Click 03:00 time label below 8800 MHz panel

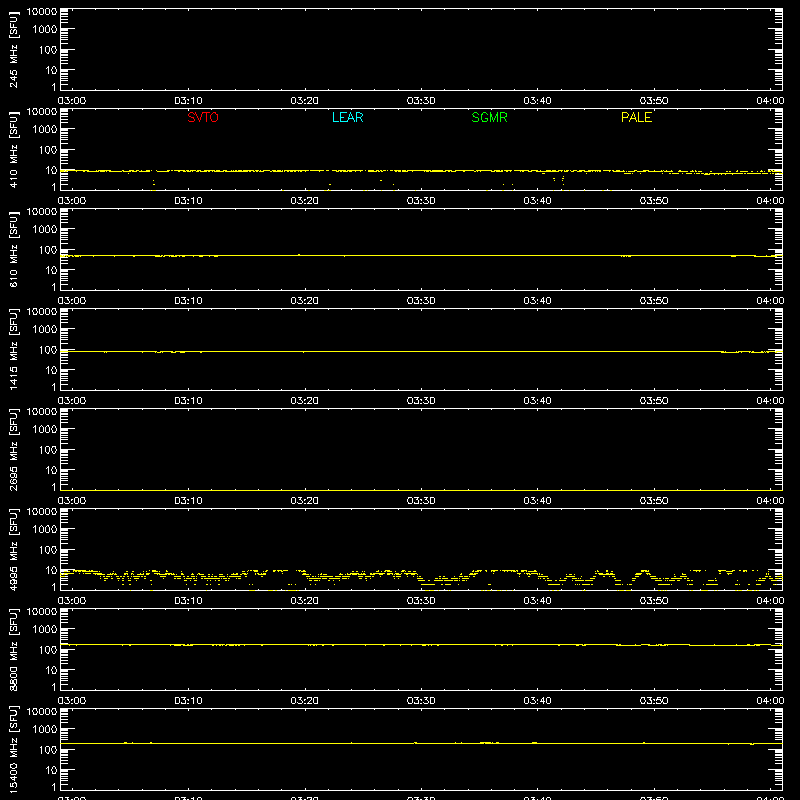(72, 701)
